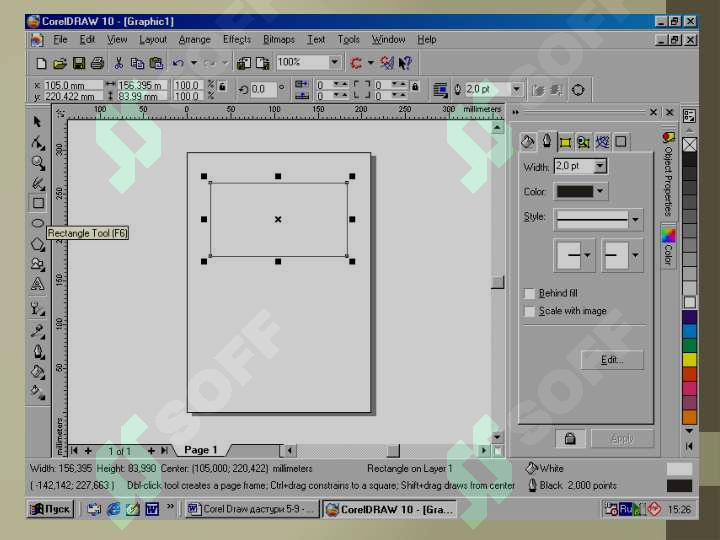Viewport: 720px width, 540px height.
Task: Expand the end arrowhead dropdown
Action: pyautogui.click(x=635, y=255)
